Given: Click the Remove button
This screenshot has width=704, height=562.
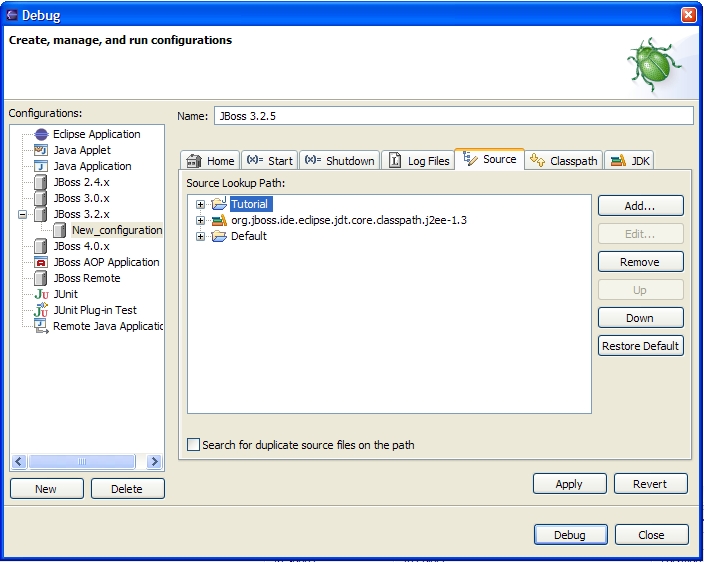Looking at the screenshot, I should pyautogui.click(x=641, y=262).
